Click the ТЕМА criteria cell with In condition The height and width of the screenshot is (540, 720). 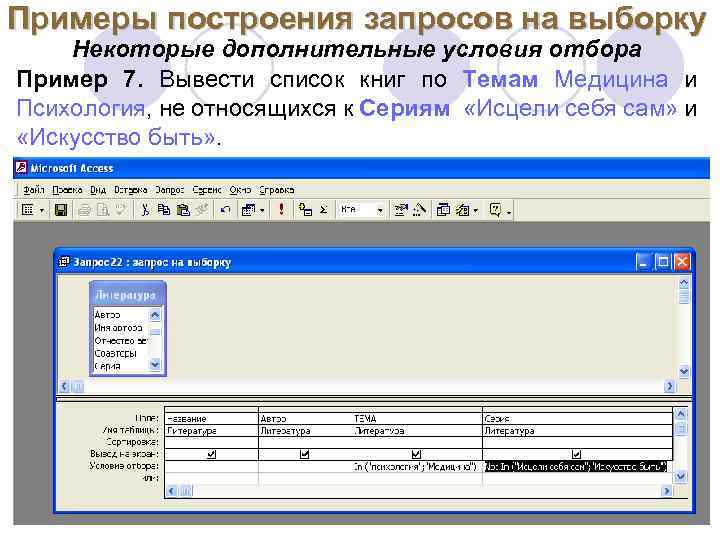[417, 467]
